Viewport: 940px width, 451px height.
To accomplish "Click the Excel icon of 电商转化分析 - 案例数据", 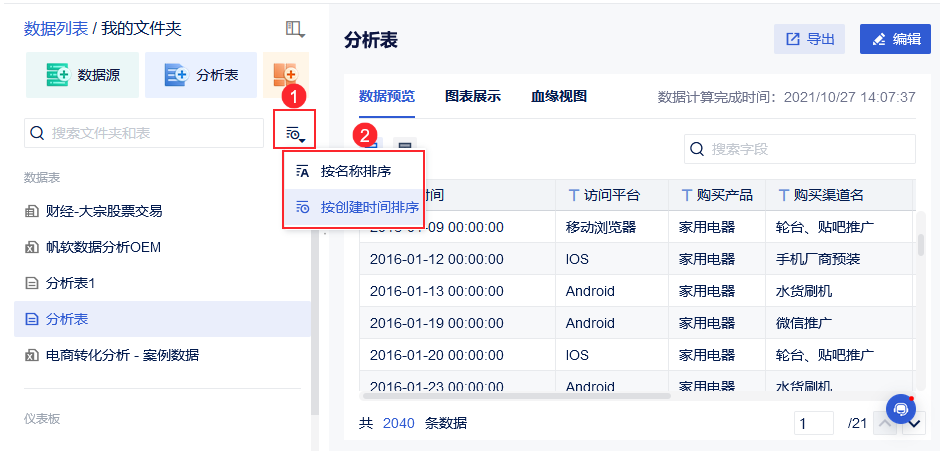I will 31,355.
